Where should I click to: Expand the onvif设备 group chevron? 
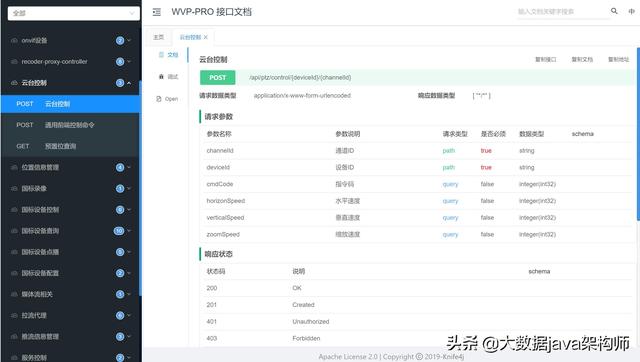click(x=129, y=40)
